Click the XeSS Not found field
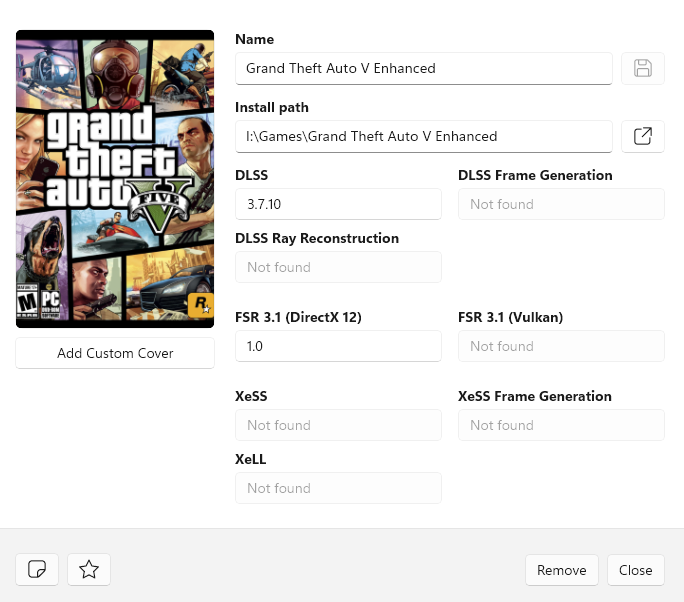The width and height of the screenshot is (684, 602). (339, 425)
